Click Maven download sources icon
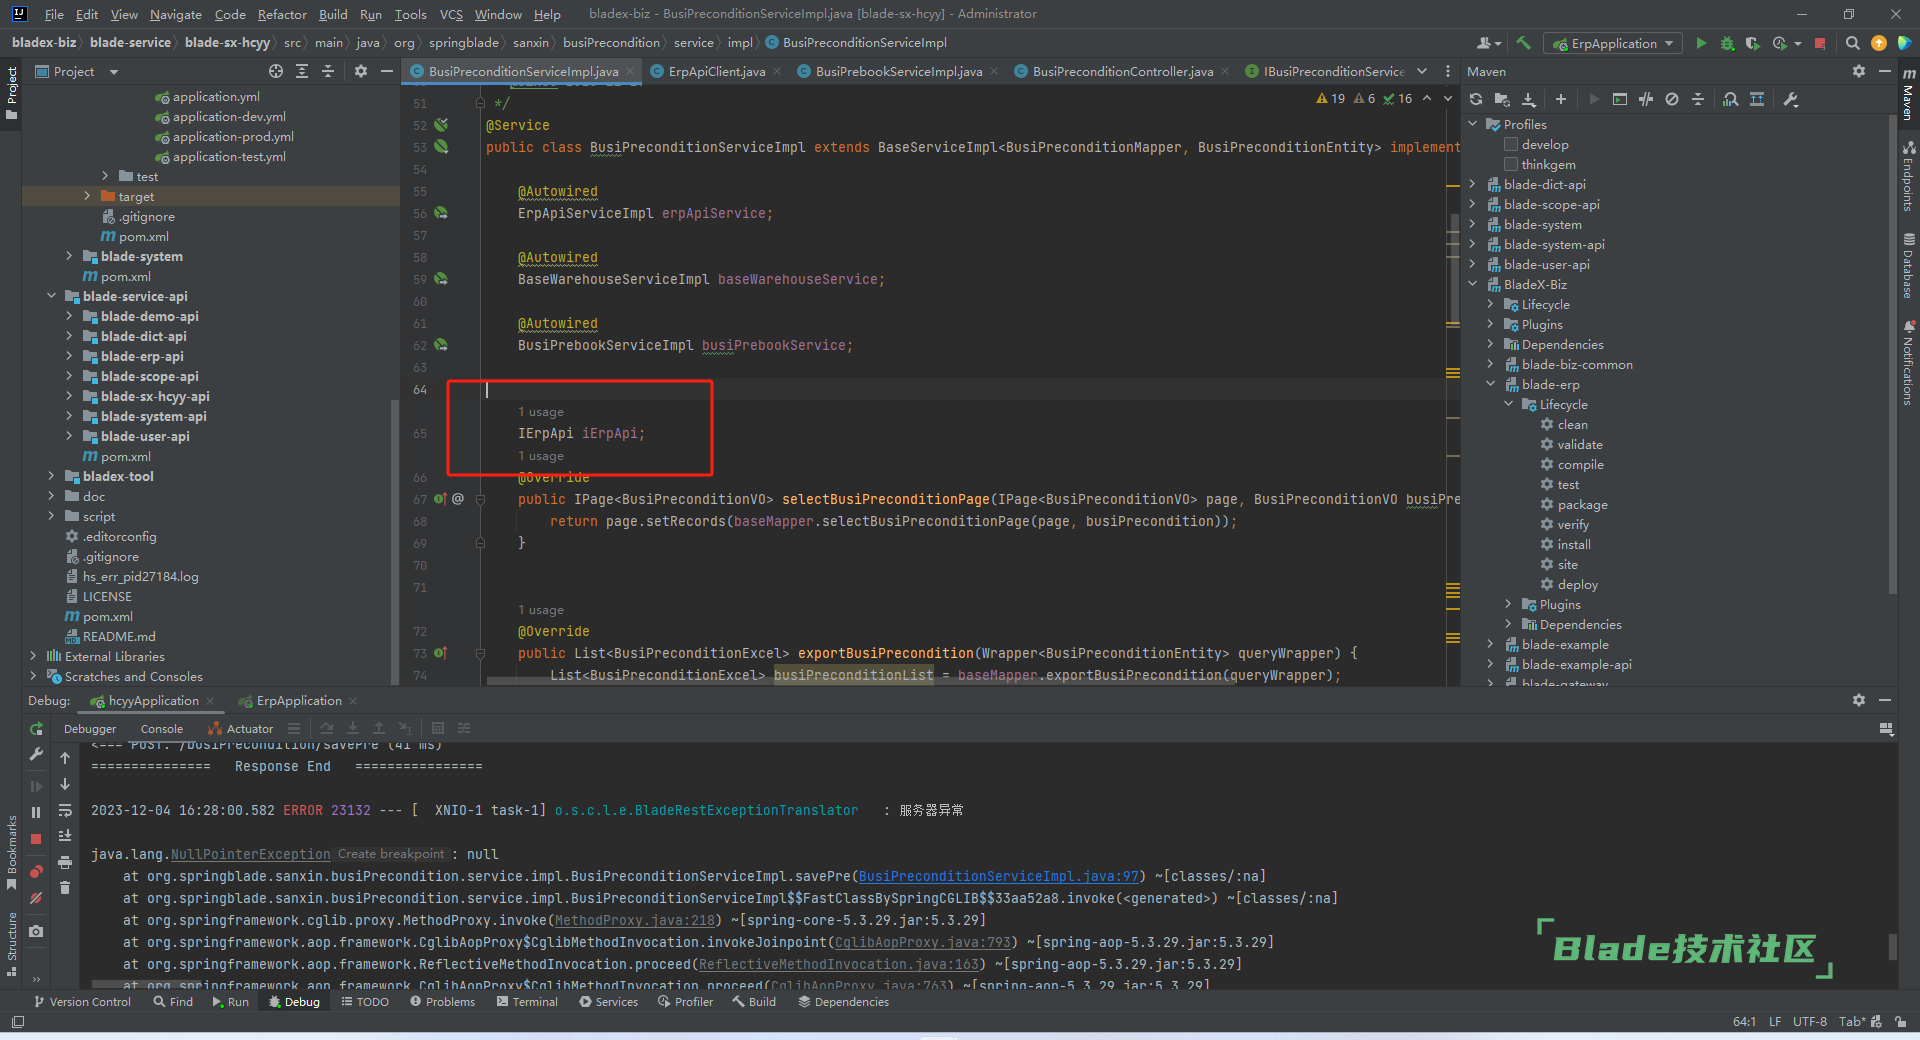This screenshot has height=1040, width=1920. click(1529, 99)
